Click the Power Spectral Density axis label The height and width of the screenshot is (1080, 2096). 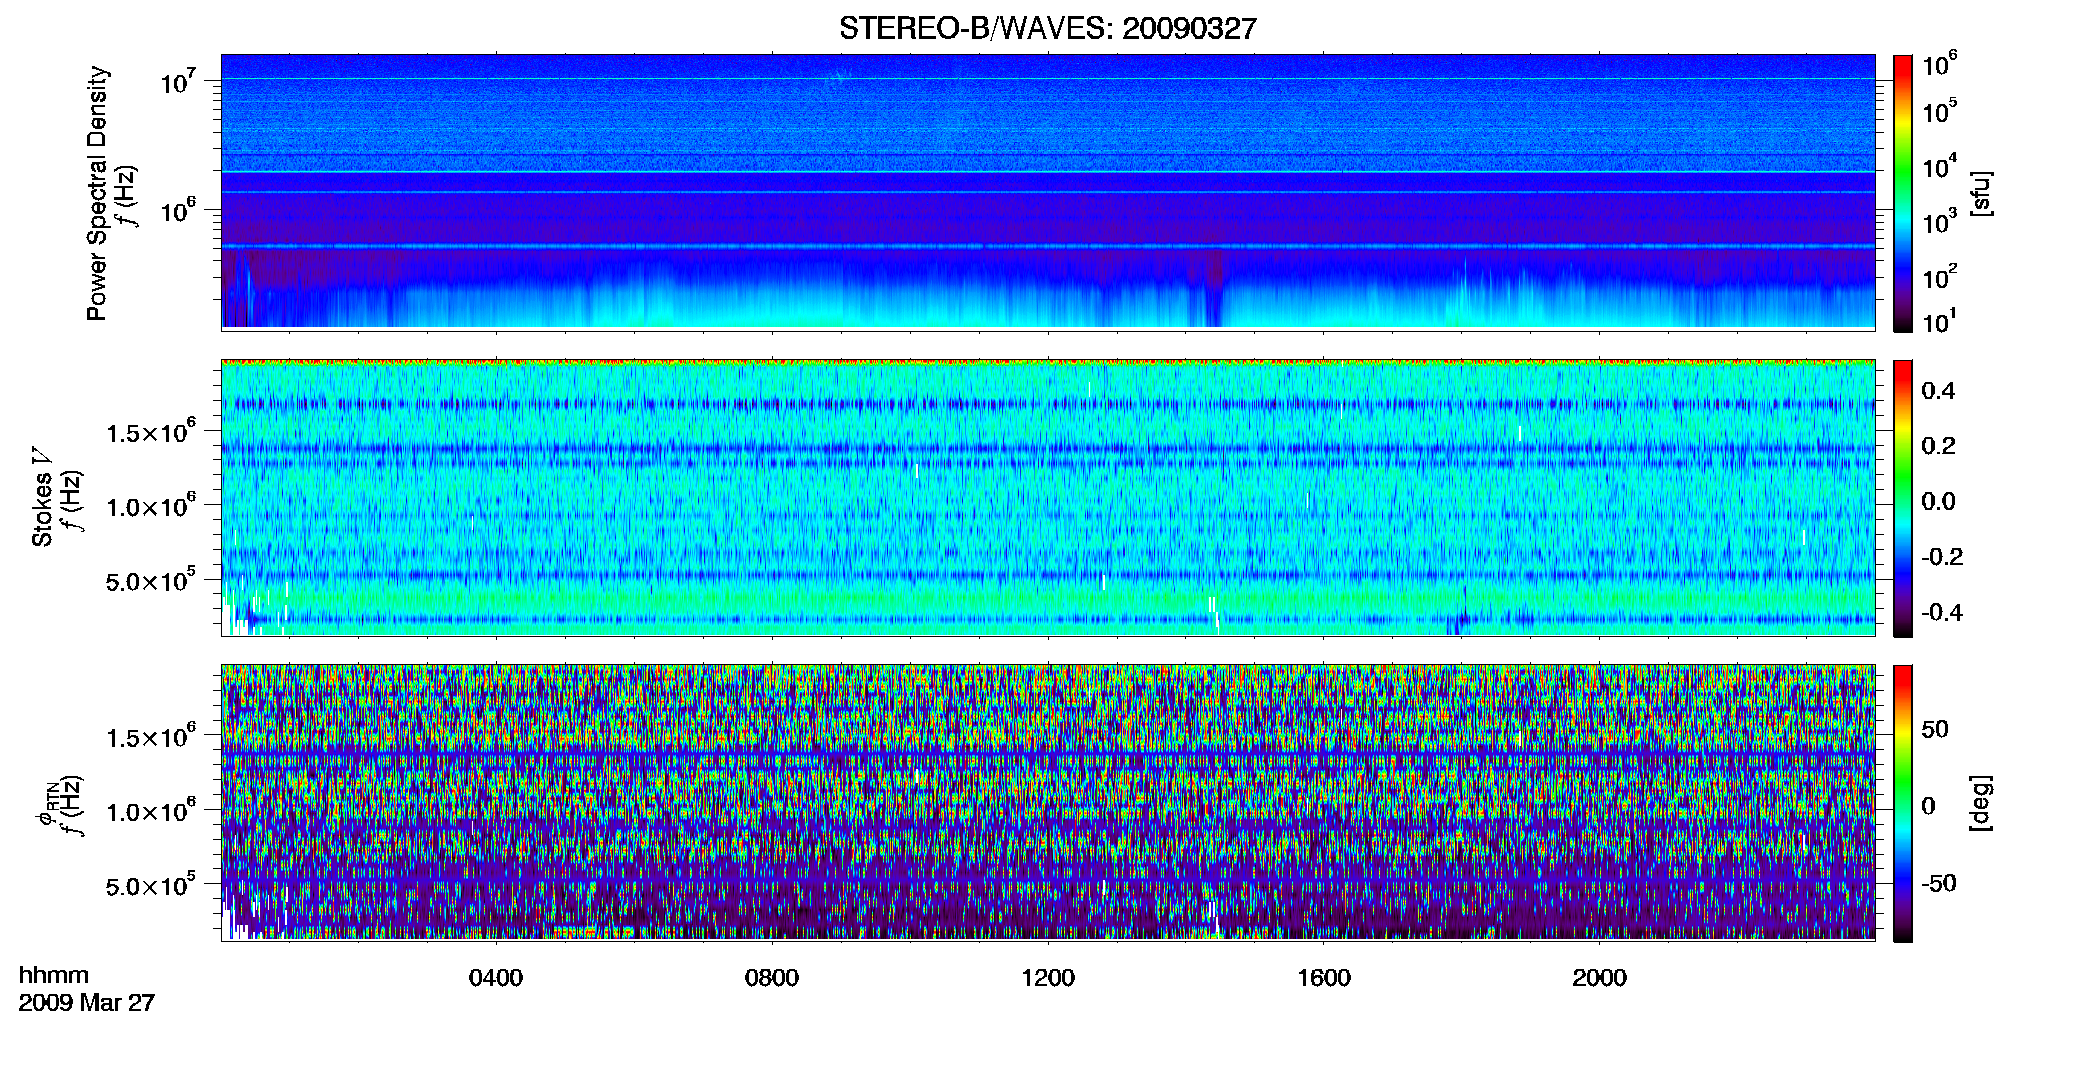pyautogui.click(x=97, y=193)
